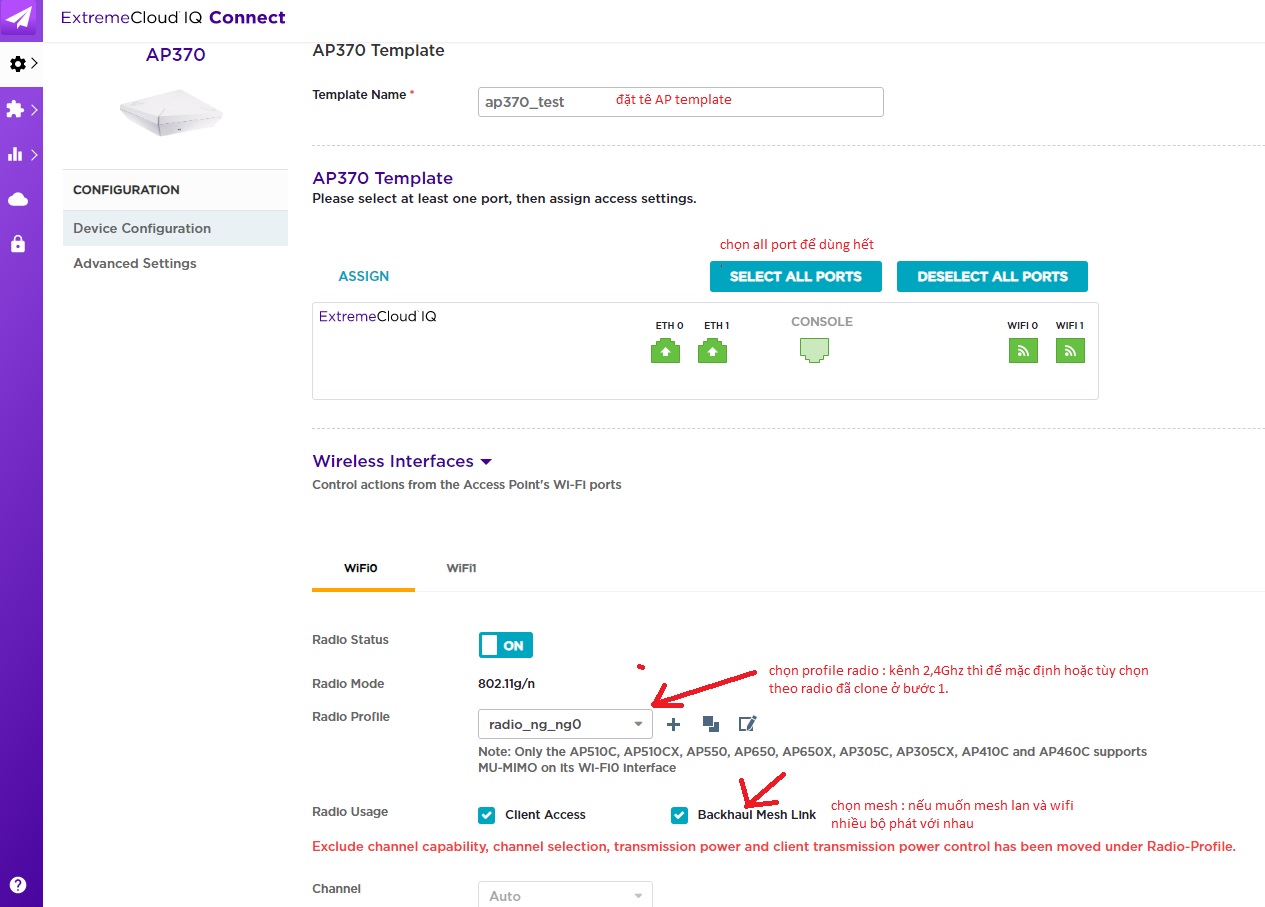
Task: Click the padlock icon in sidebar
Action: click(18, 244)
